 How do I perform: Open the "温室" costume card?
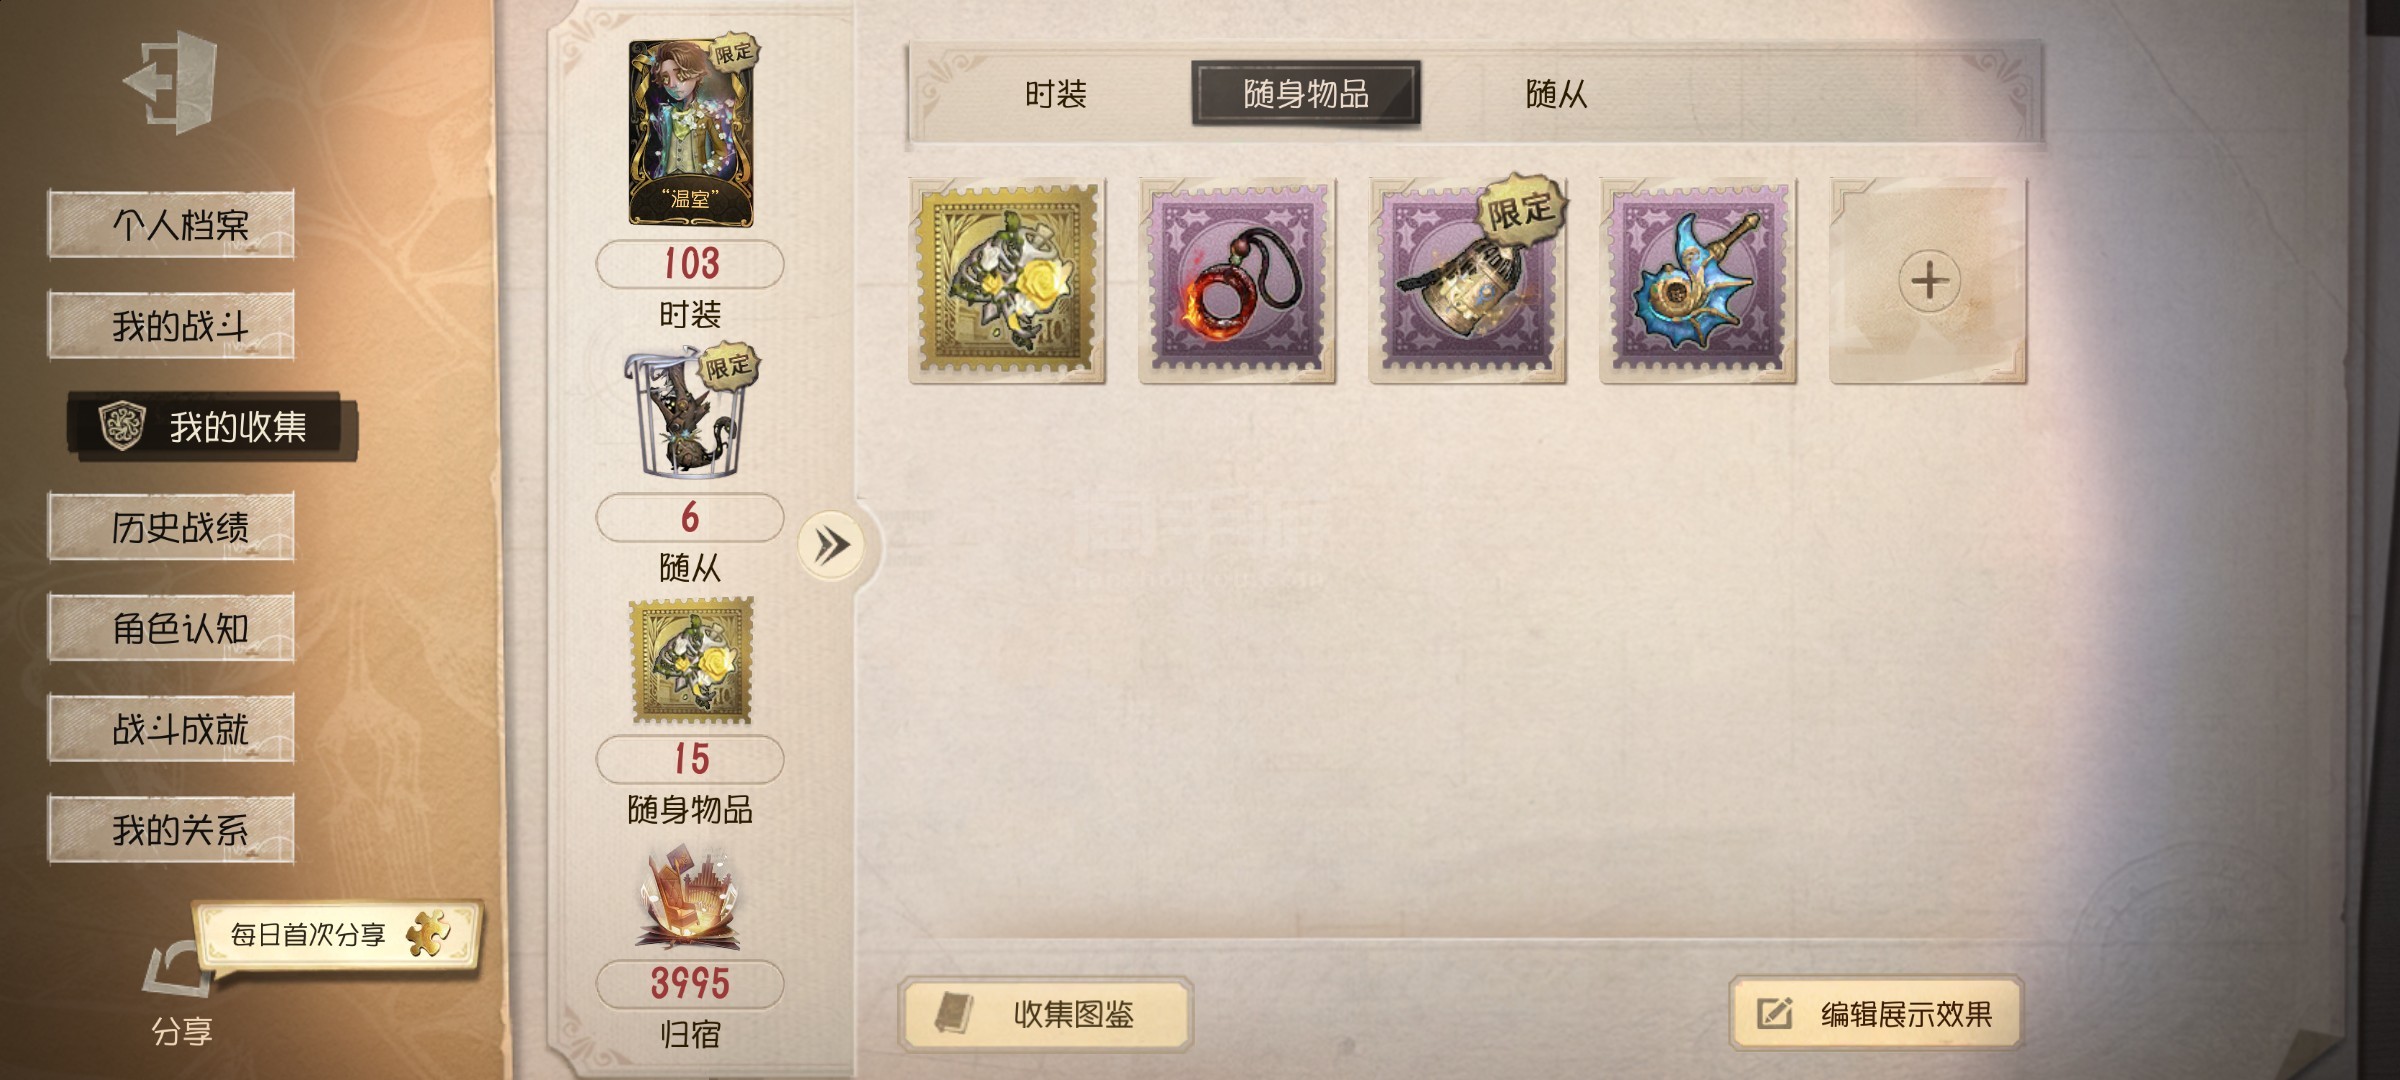(x=691, y=133)
